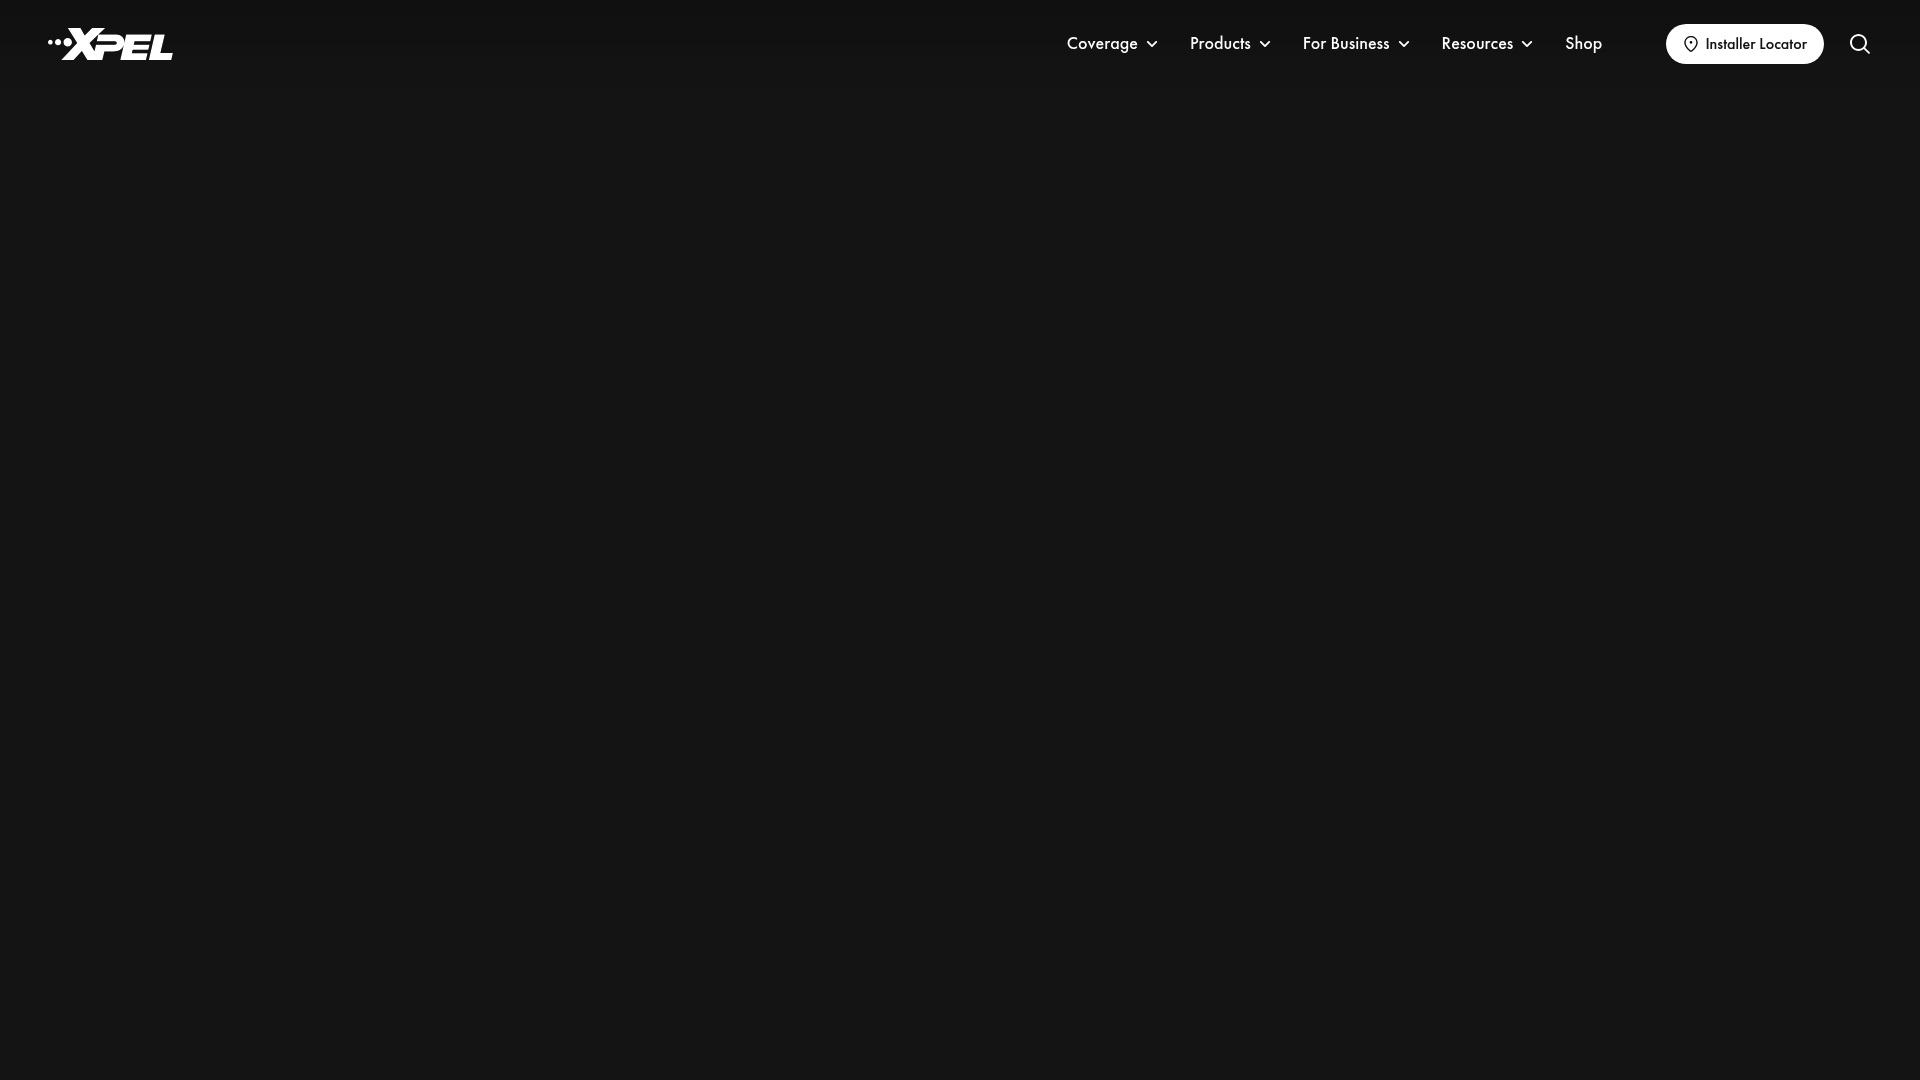Click Resources in the top navigation

(1478, 44)
